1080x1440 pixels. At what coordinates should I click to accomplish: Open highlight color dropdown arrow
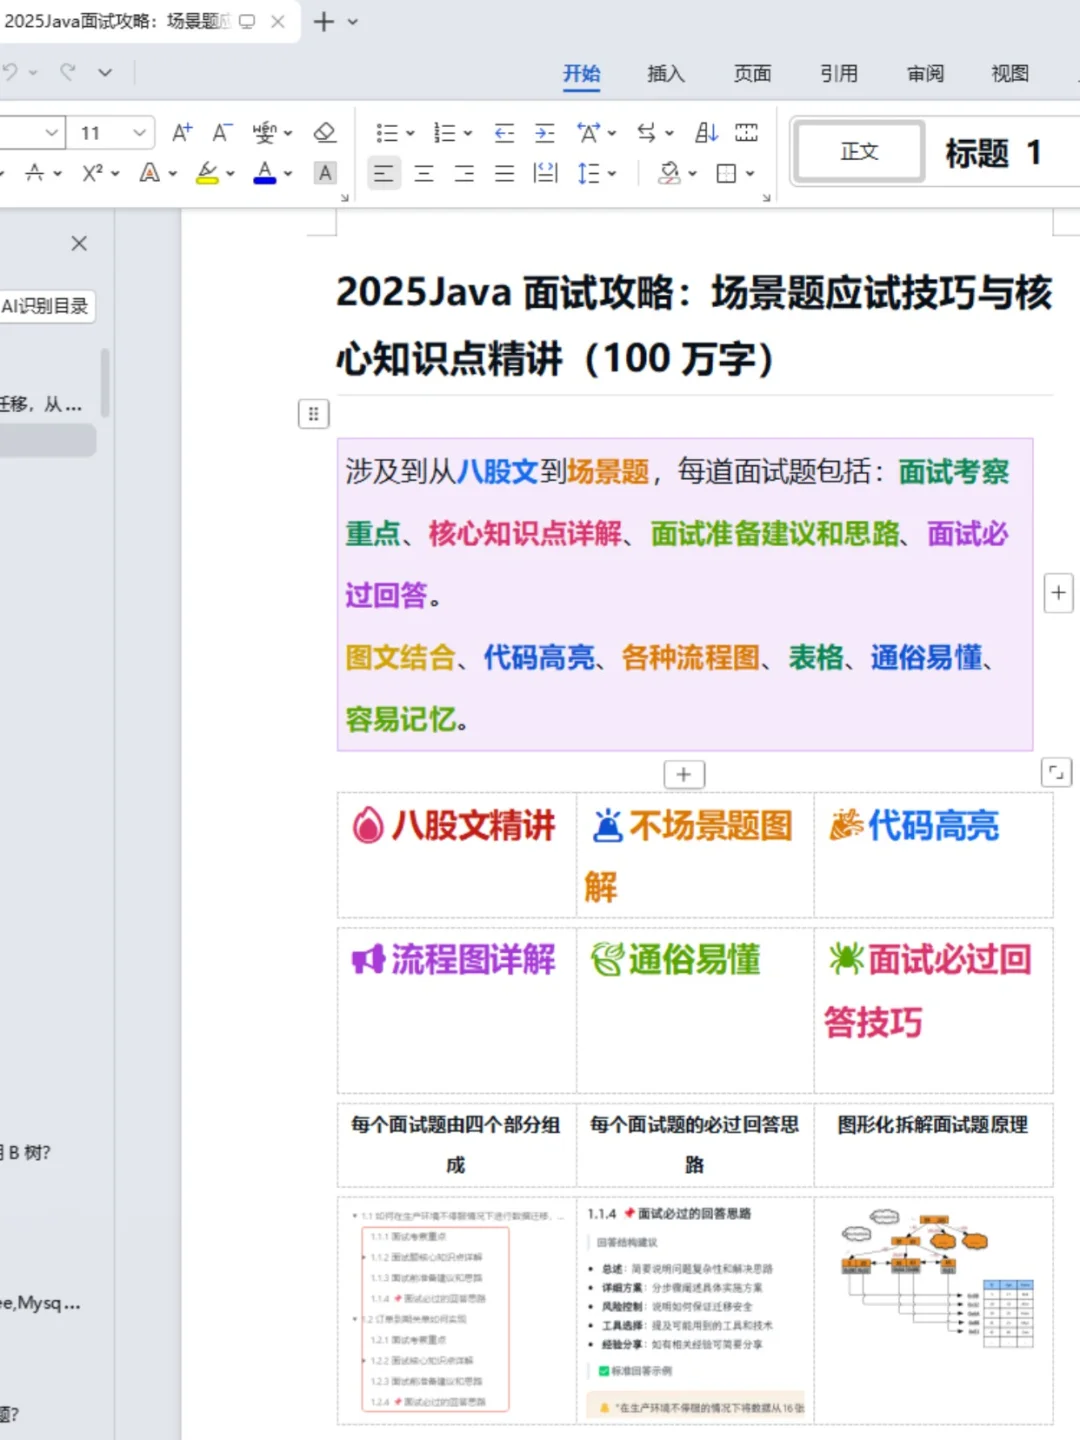point(231,174)
